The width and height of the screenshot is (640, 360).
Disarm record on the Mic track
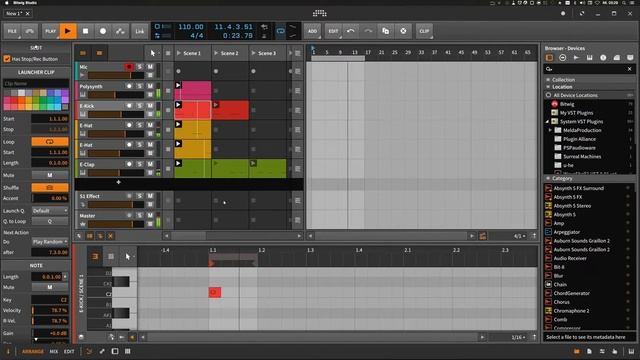click(129, 67)
